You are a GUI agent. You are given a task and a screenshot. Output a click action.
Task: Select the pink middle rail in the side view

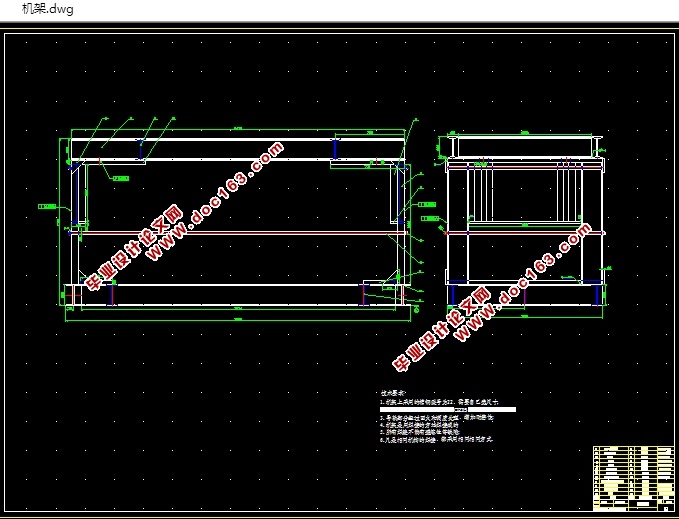[x=525, y=233]
